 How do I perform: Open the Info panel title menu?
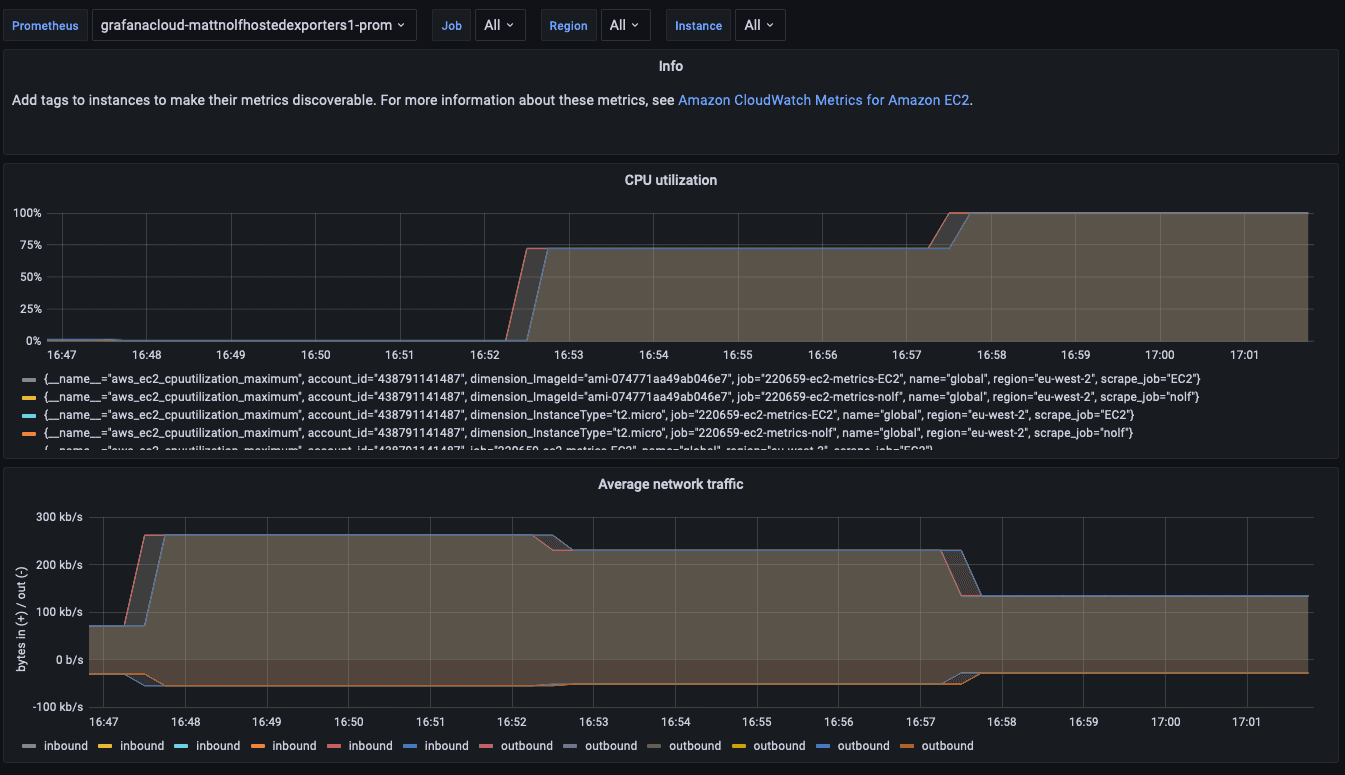671,66
